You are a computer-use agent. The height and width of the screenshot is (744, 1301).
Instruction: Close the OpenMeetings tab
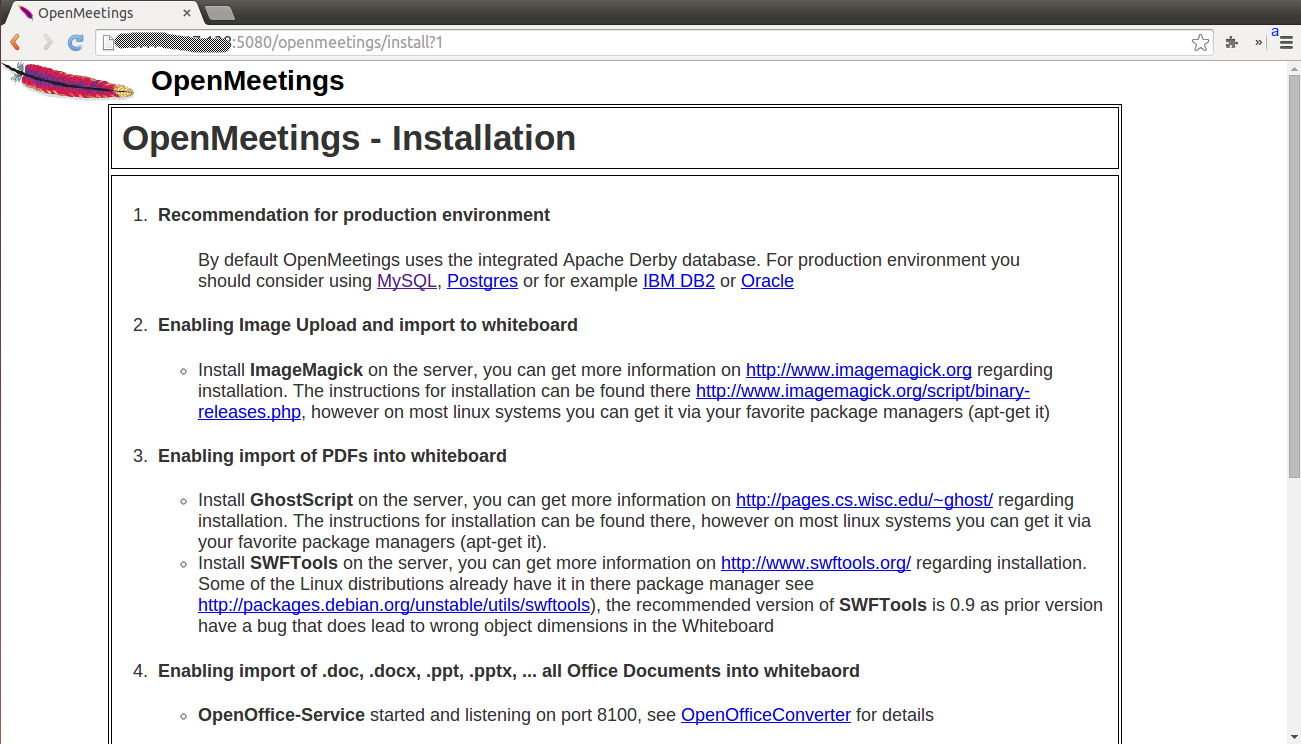pyautogui.click(x=188, y=13)
